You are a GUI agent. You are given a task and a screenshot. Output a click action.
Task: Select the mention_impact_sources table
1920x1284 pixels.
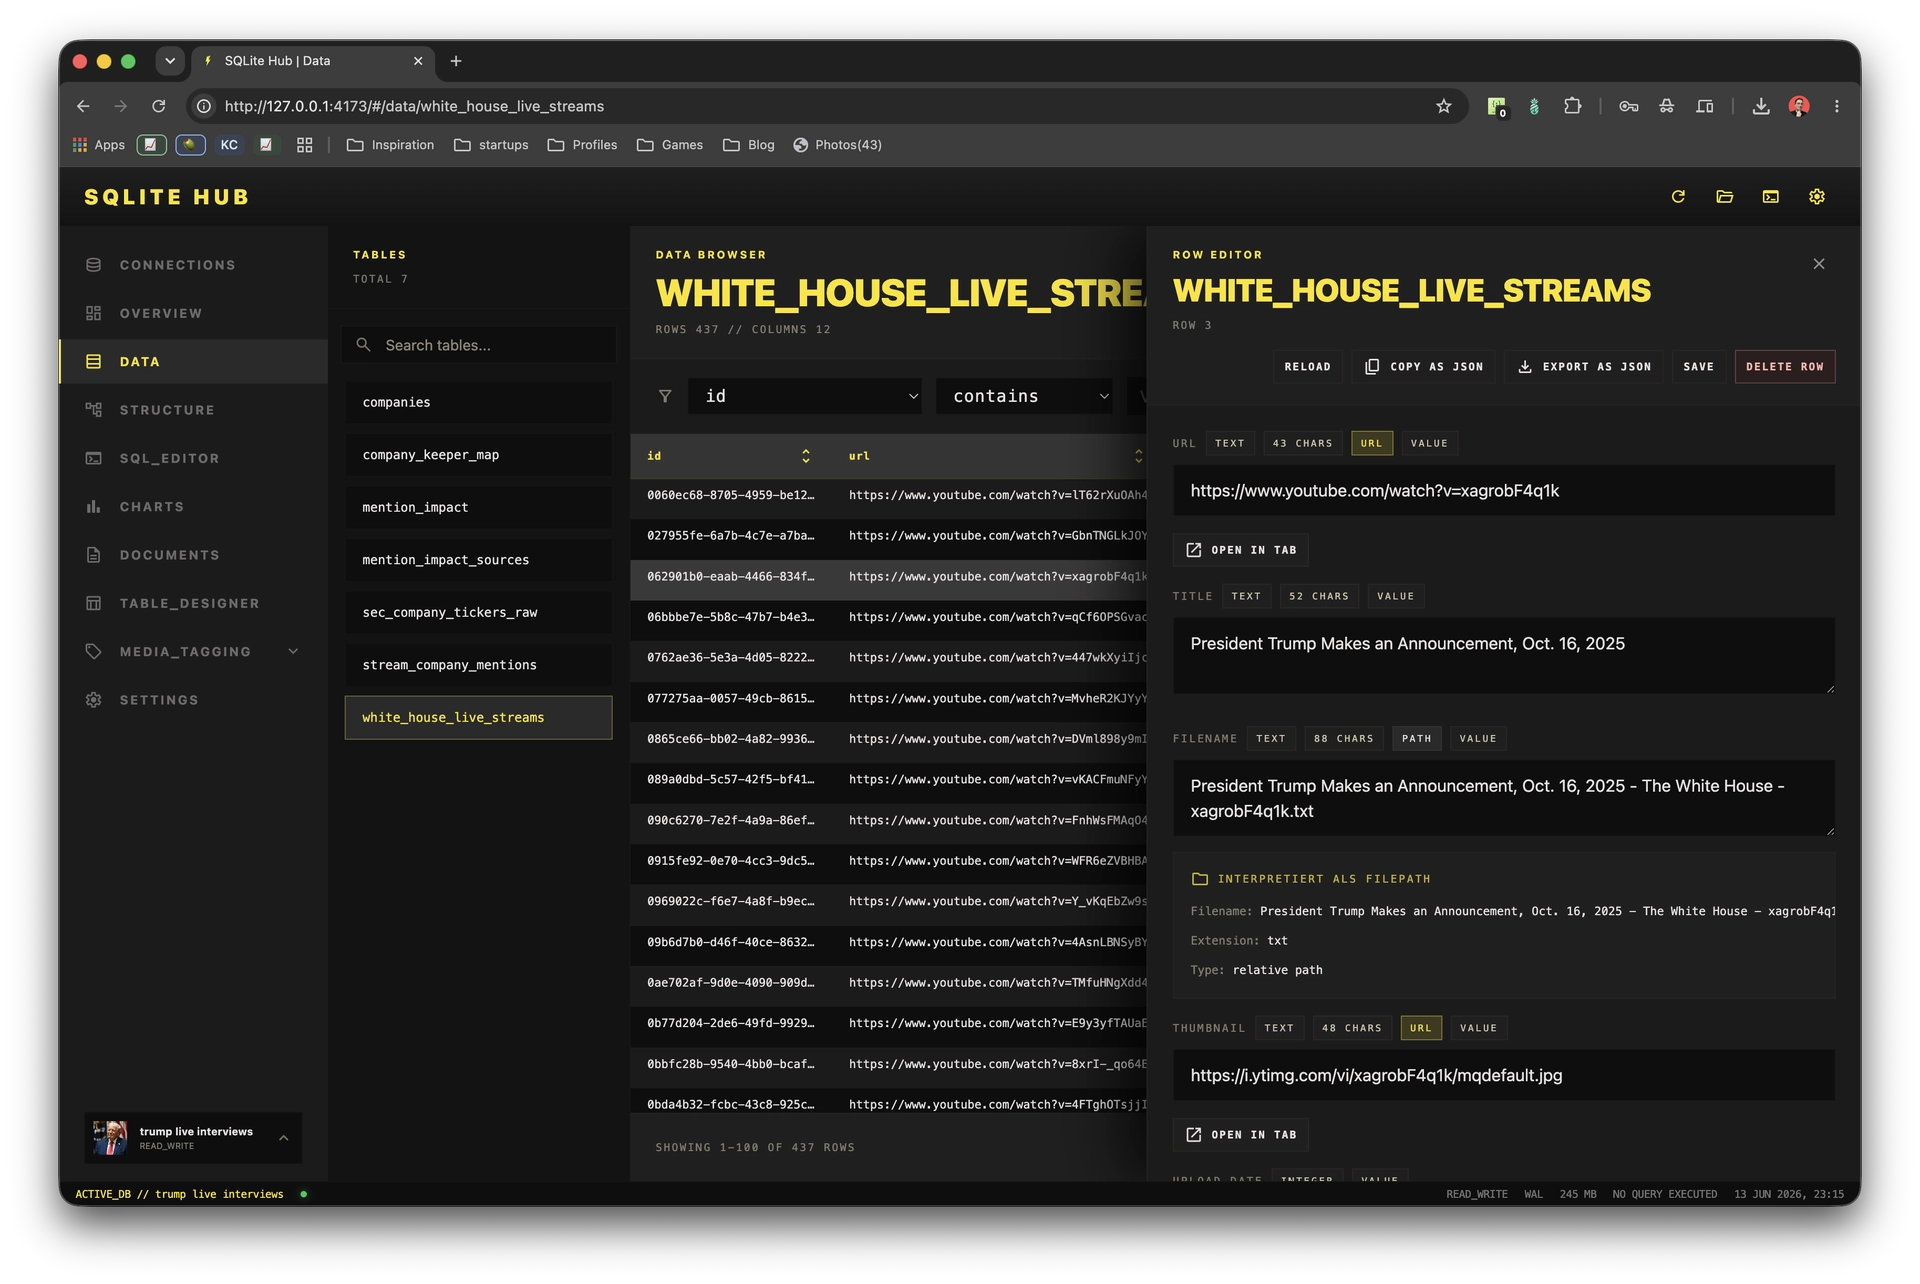pos(478,560)
